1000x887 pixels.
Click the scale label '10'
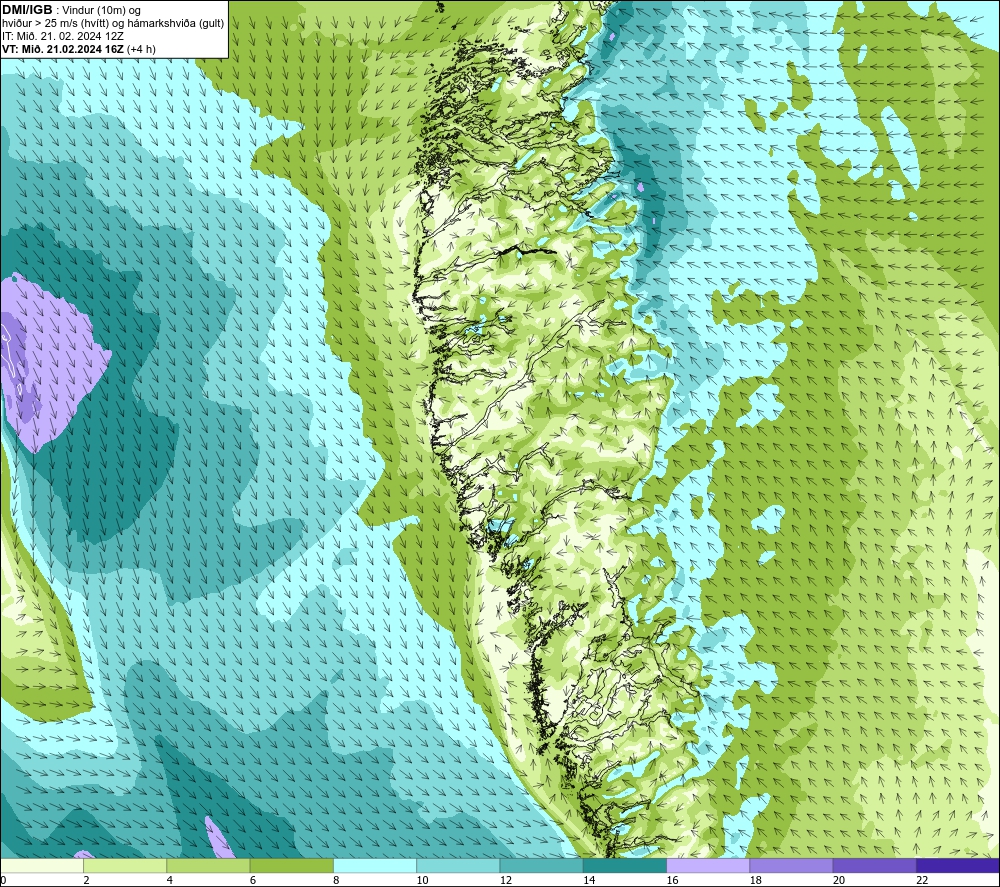tap(422, 880)
